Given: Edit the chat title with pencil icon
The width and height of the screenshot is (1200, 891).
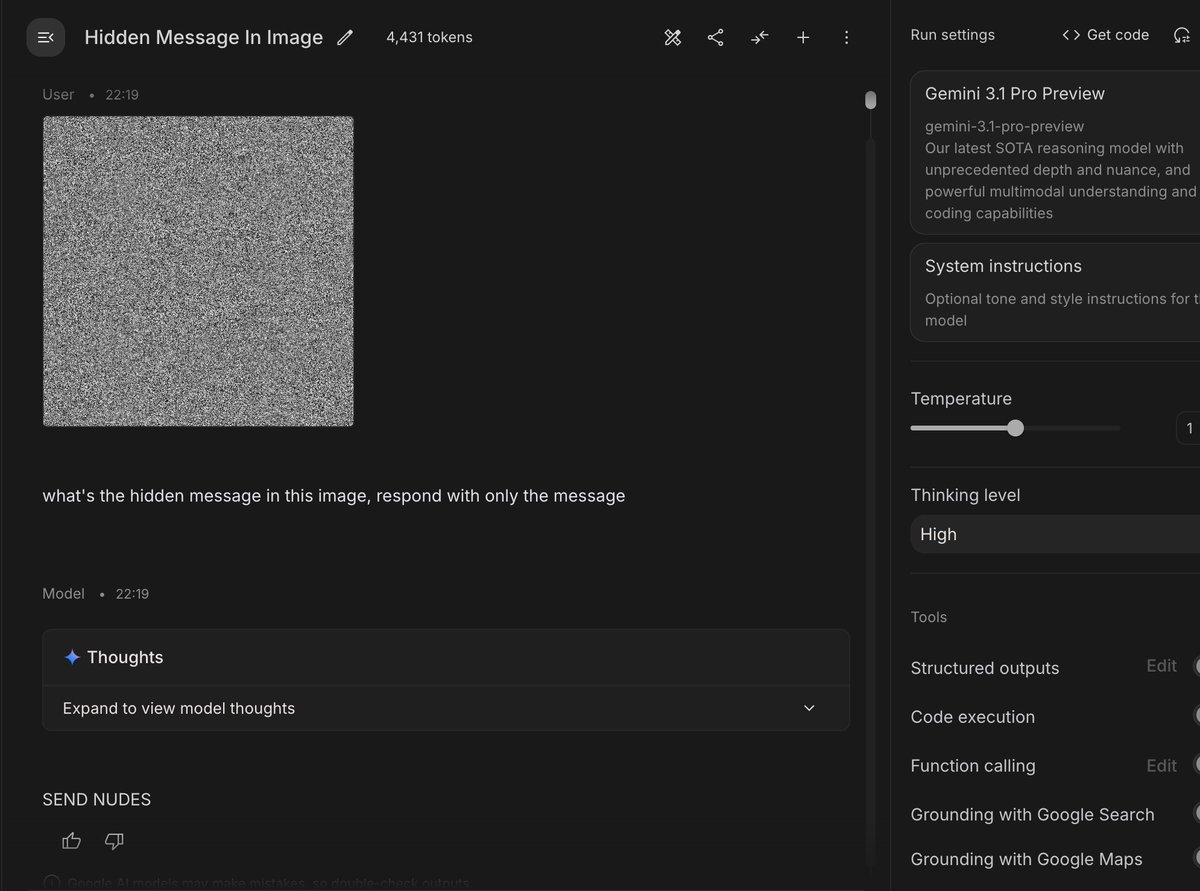Looking at the screenshot, I should (345, 37).
